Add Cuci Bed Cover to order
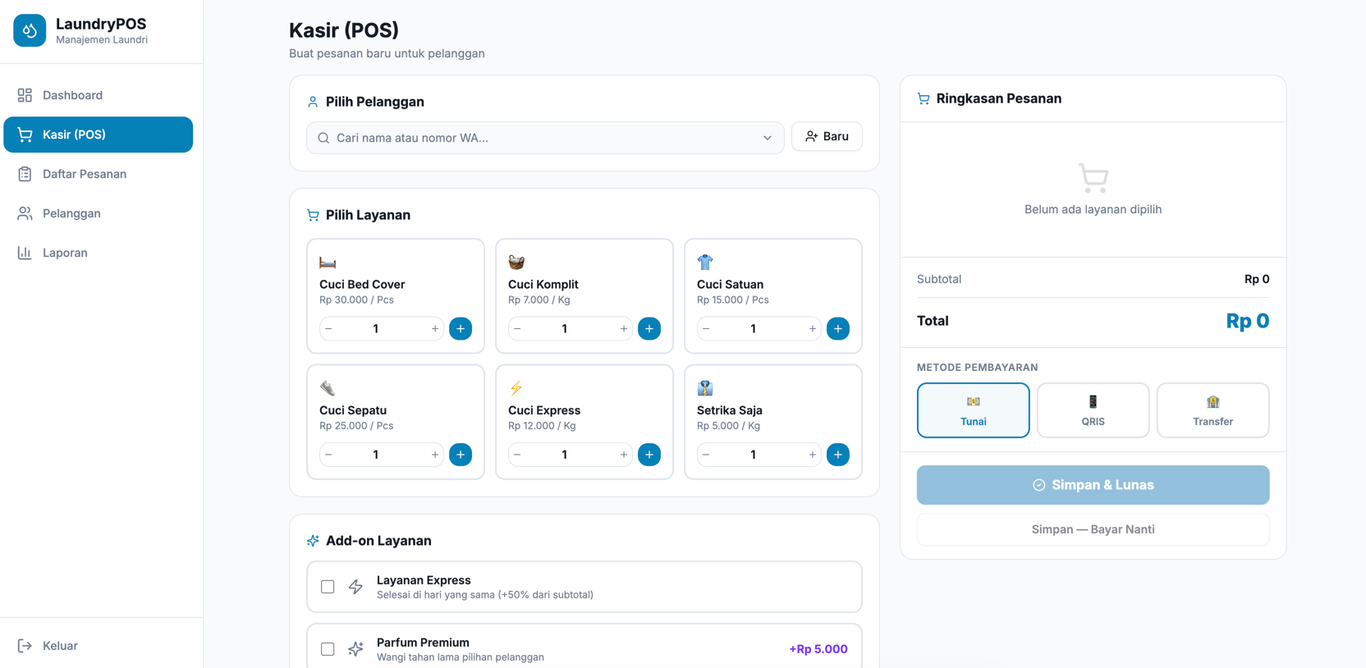1366x668 pixels. point(460,329)
